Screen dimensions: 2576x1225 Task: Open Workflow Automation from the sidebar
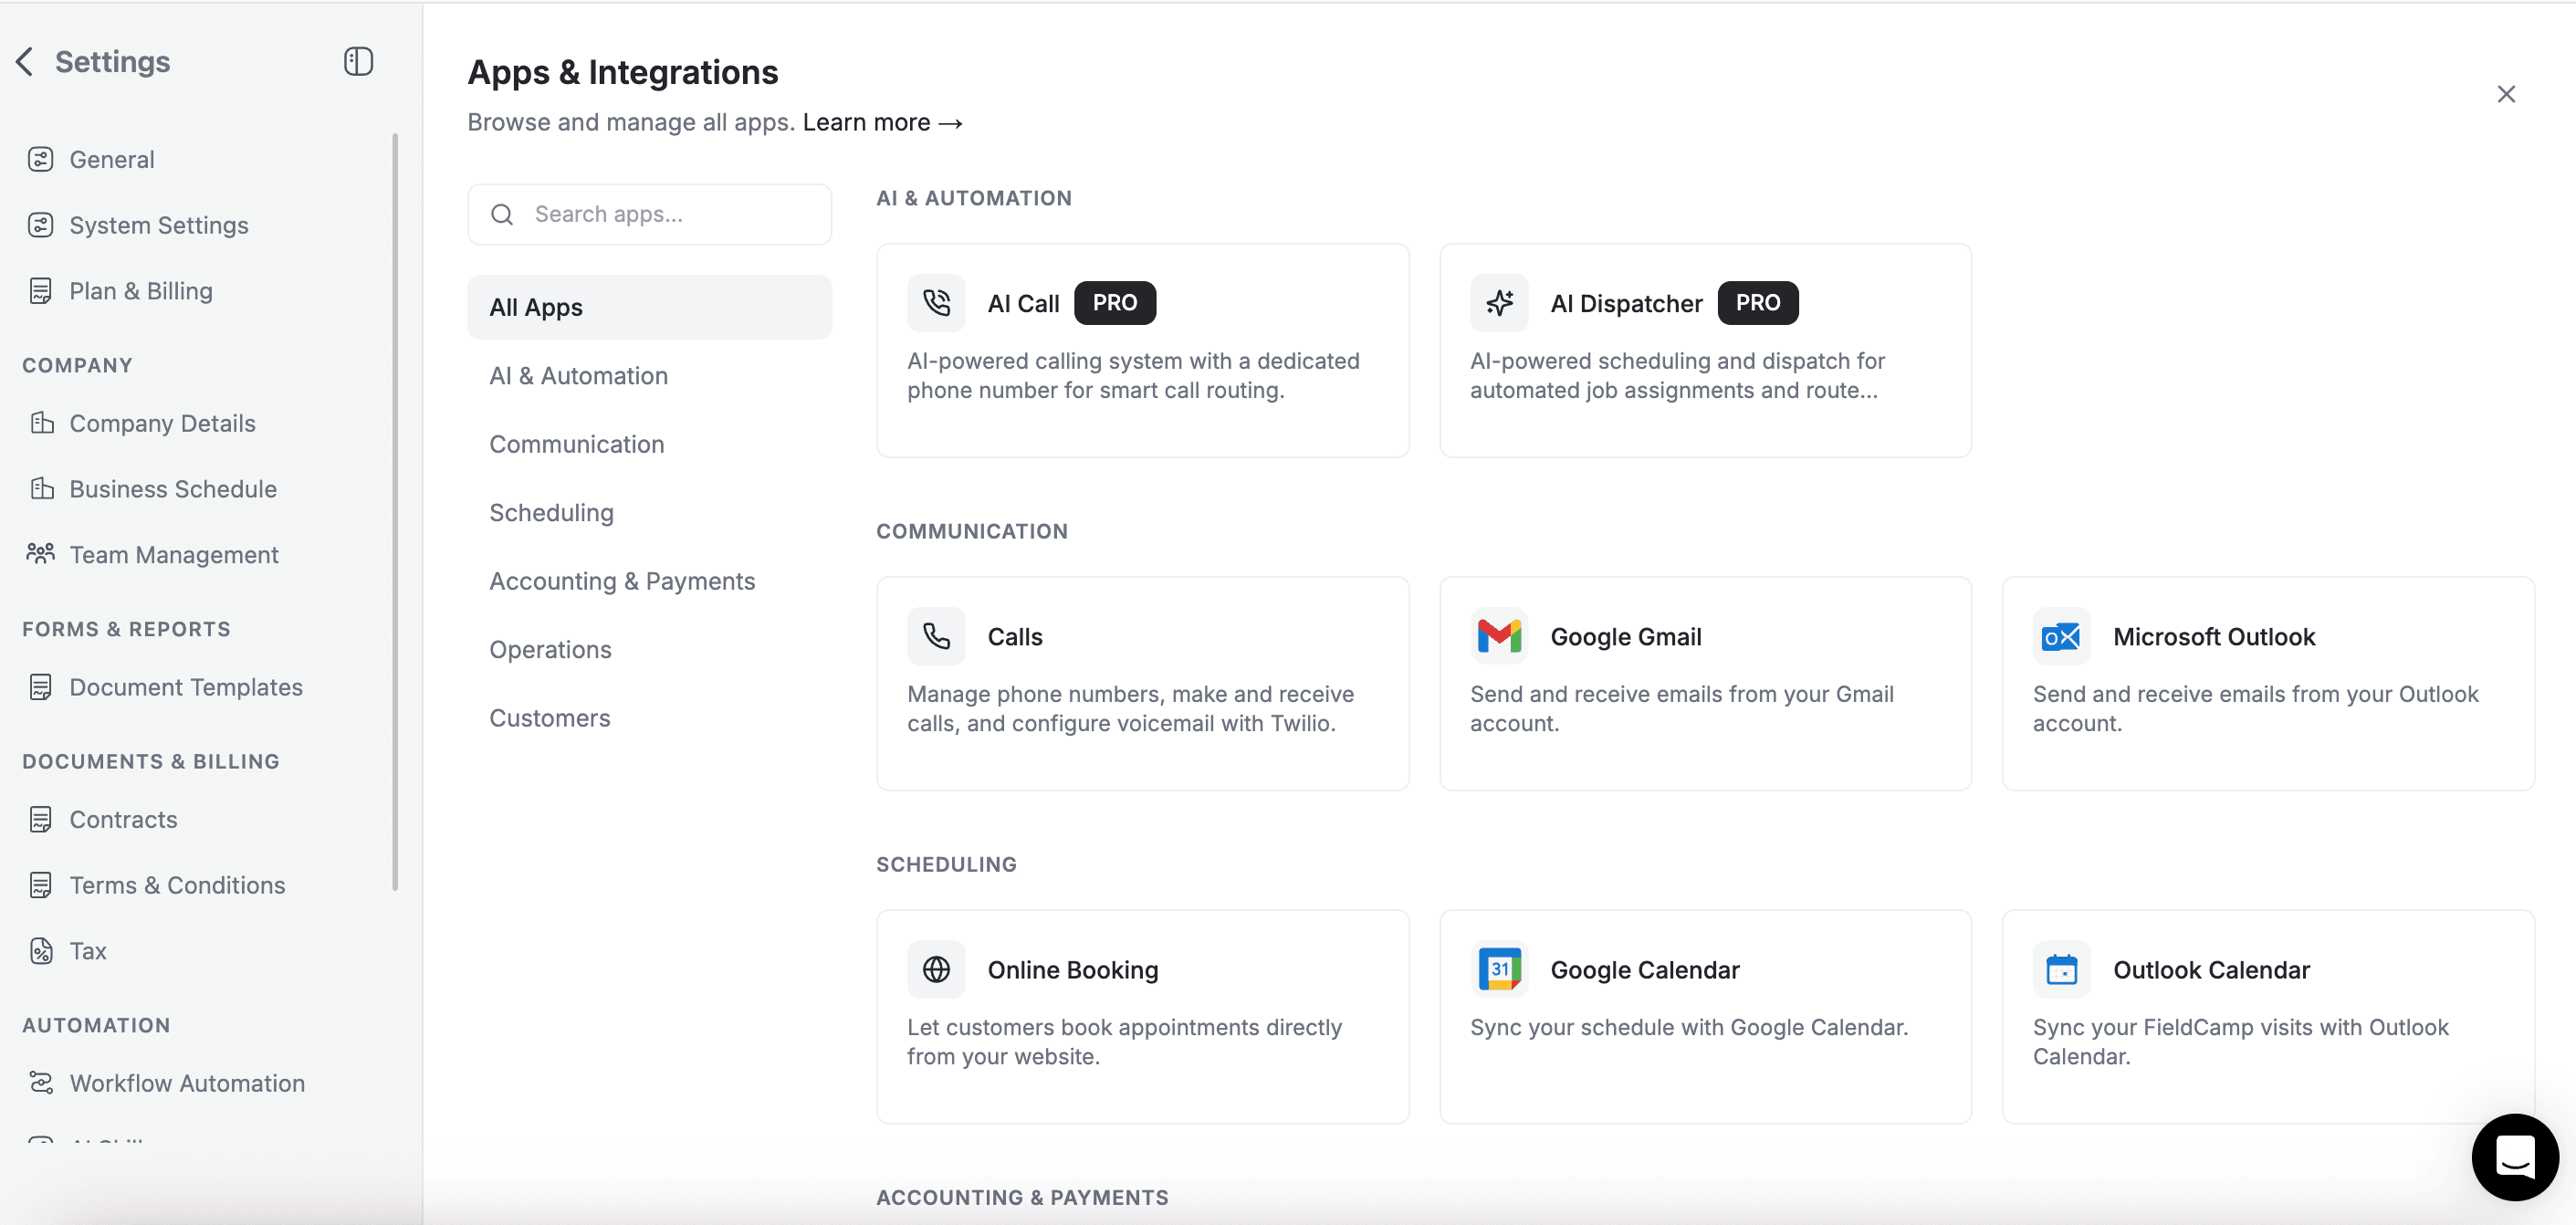[x=187, y=1082]
